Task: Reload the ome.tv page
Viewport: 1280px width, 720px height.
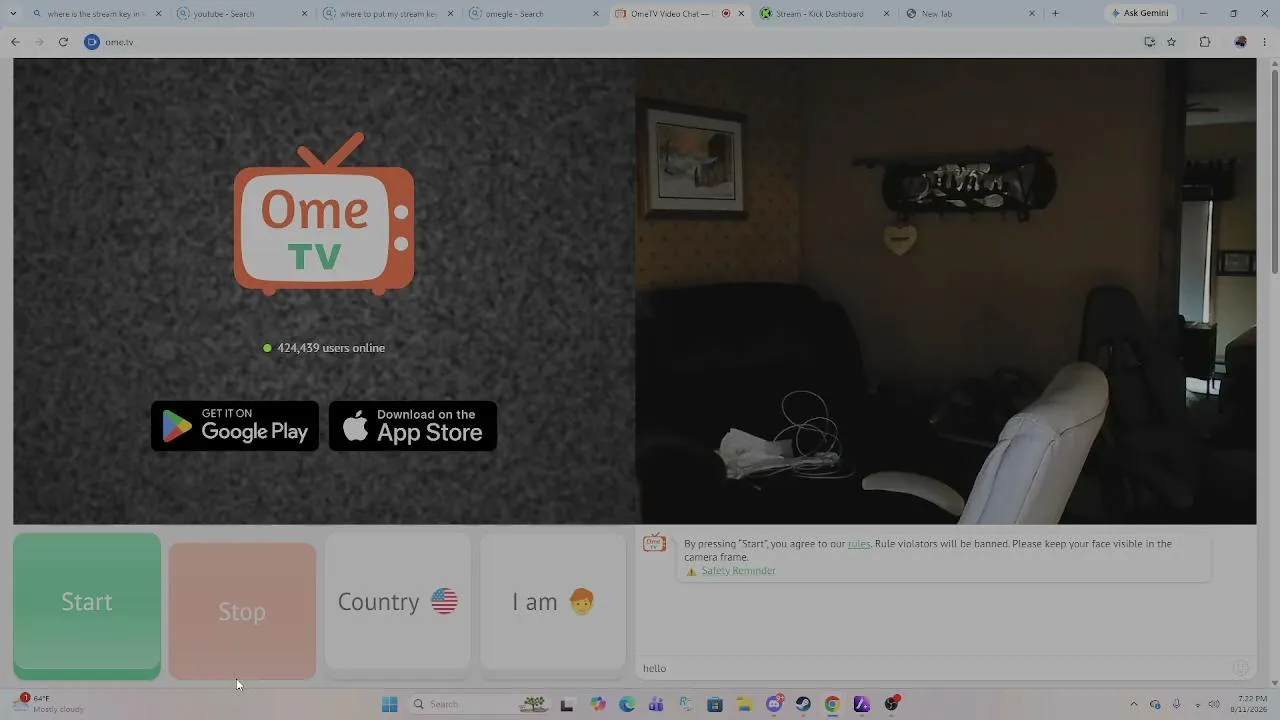Action: pos(63,42)
